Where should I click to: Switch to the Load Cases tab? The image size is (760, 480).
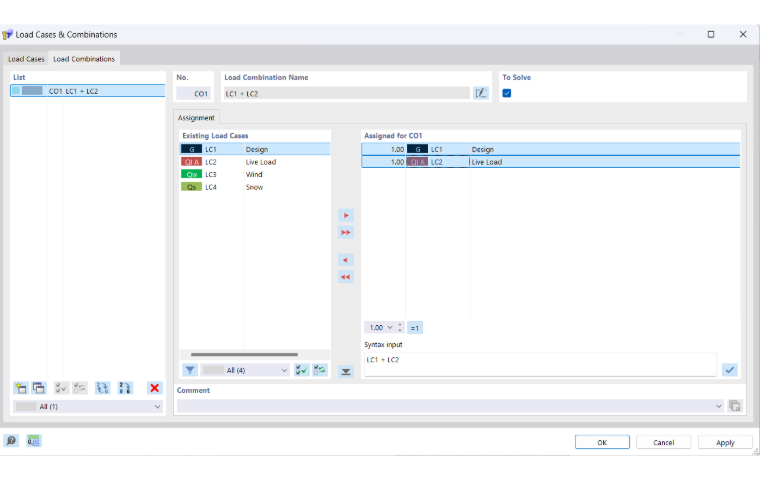pos(26,59)
